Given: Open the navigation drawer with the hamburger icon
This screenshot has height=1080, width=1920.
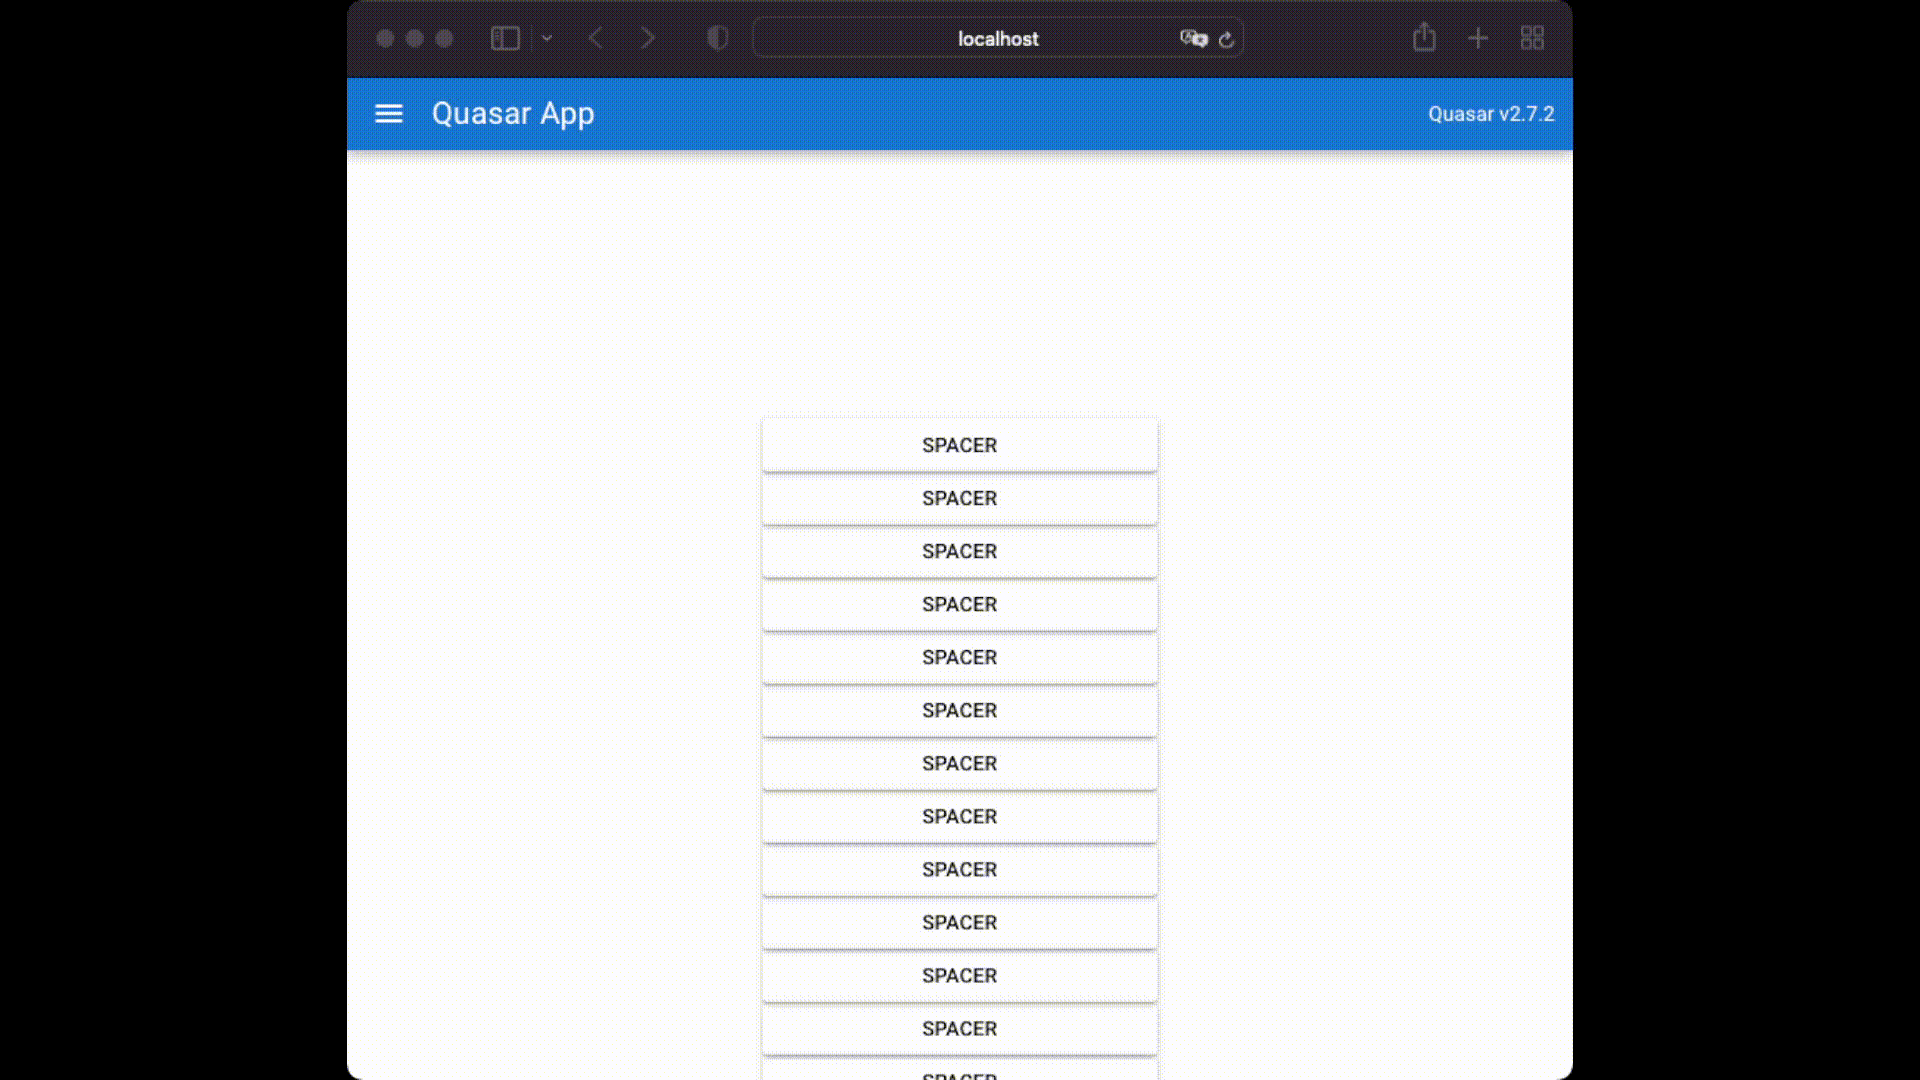Looking at the screenshot, I should [389, 113].
